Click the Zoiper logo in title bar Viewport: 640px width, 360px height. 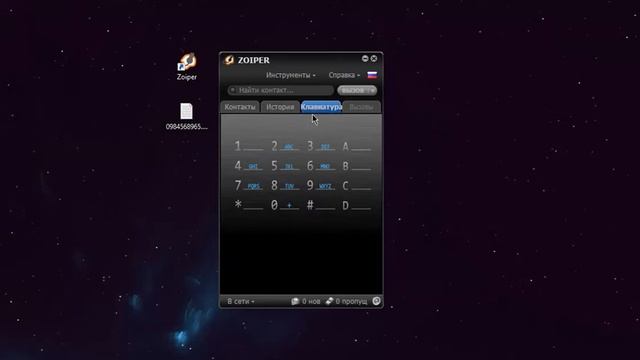[229, 60]
